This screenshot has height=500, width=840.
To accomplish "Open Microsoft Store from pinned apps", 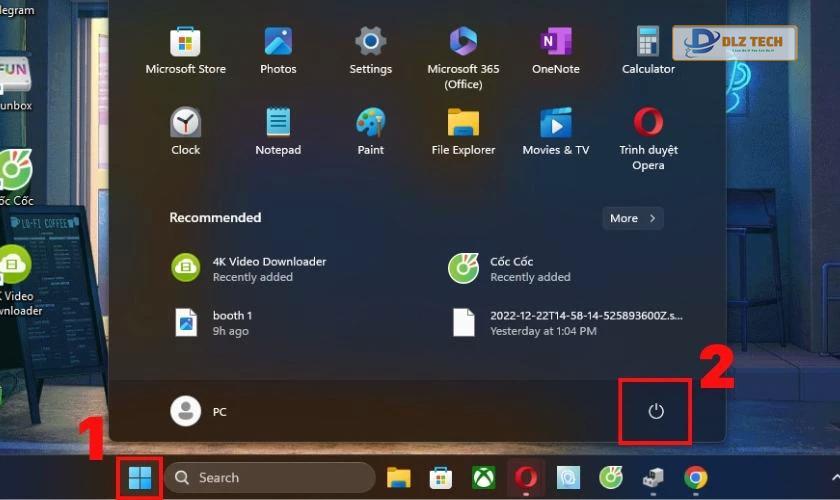I will [185, 50].
